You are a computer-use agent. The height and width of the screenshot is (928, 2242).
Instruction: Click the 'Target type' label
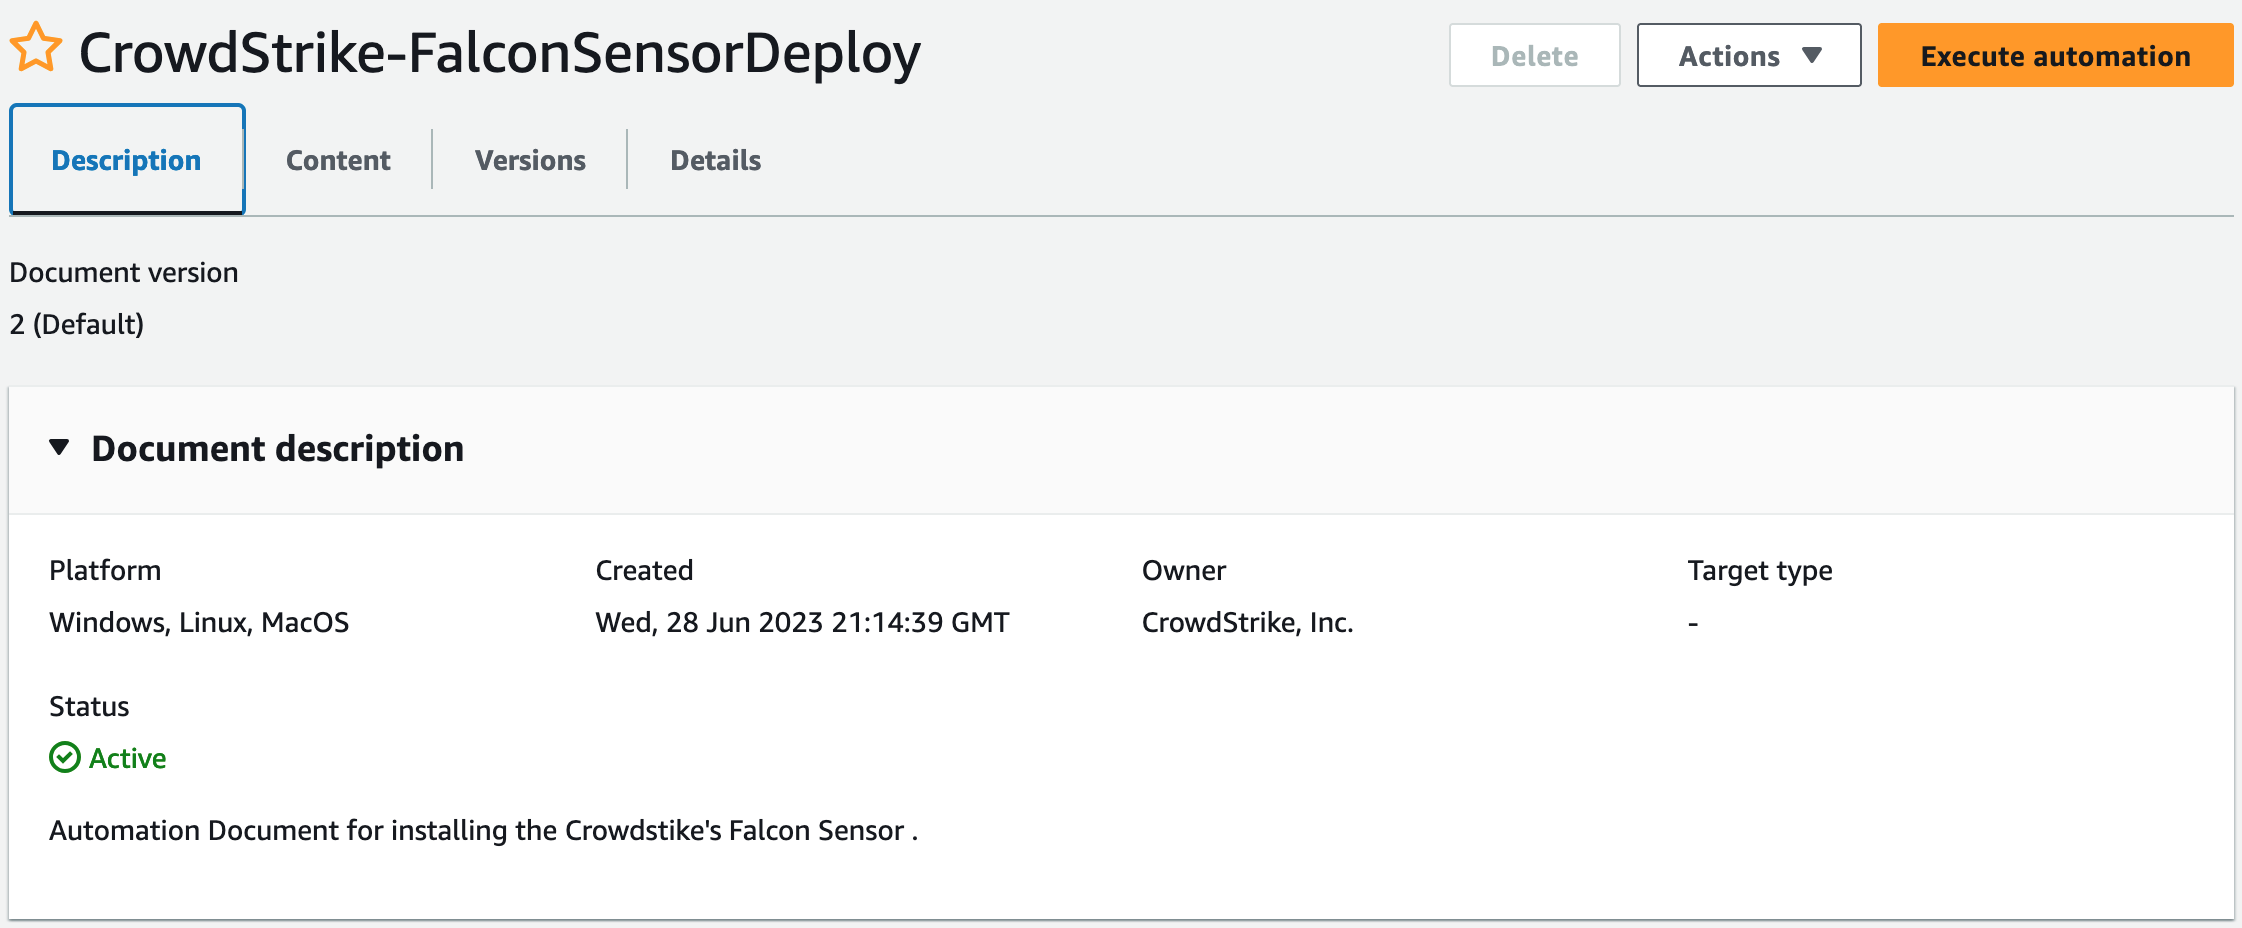(1760, 570)
